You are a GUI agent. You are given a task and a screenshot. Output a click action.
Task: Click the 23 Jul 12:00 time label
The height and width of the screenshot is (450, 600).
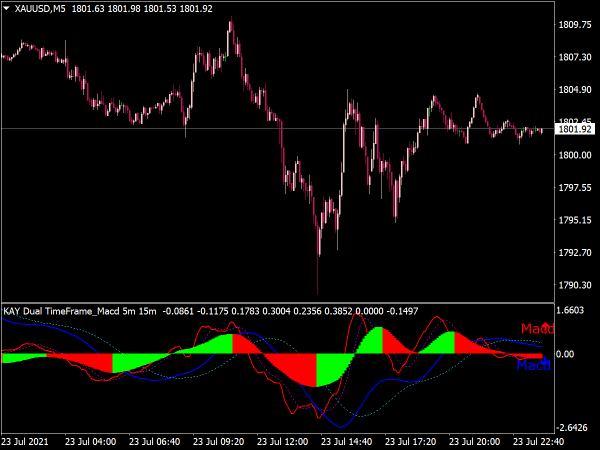(282, 442)
